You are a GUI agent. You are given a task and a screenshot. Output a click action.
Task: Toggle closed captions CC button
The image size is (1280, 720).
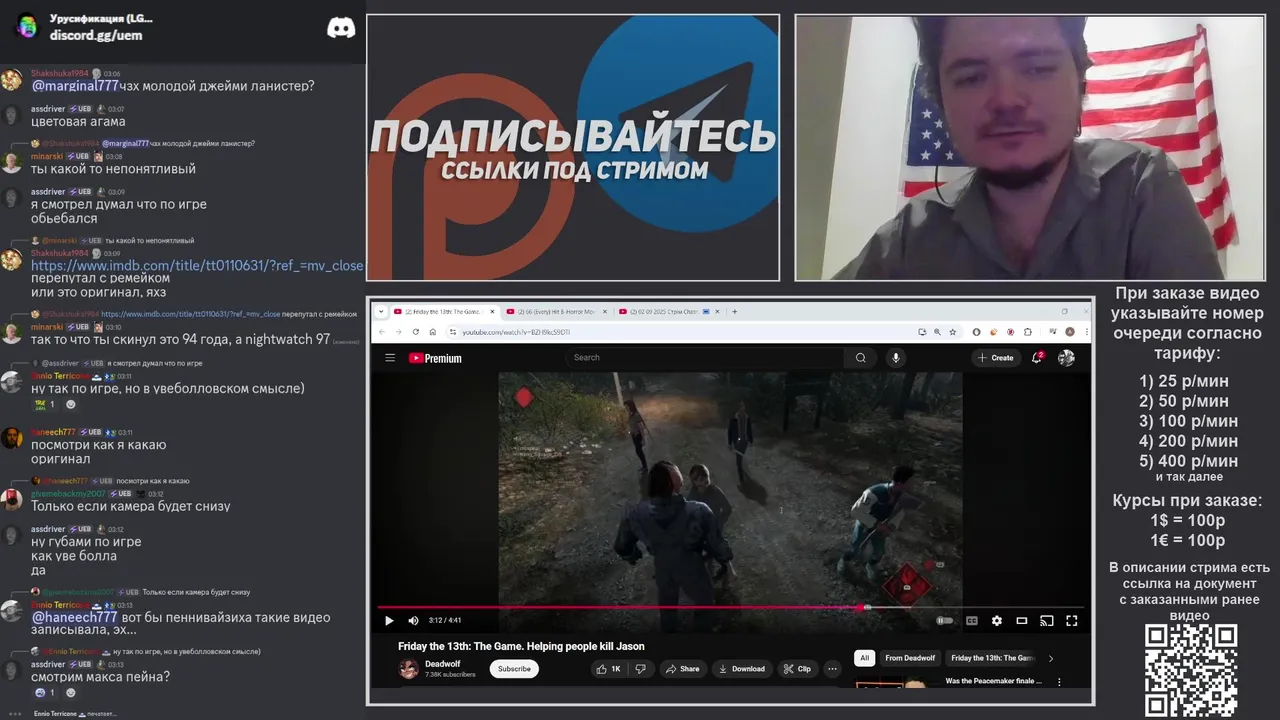point(971,621)
